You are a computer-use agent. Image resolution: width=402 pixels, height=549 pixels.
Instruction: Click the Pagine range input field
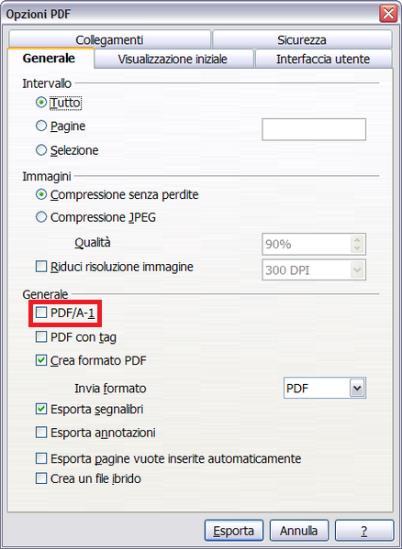[314, 129]
